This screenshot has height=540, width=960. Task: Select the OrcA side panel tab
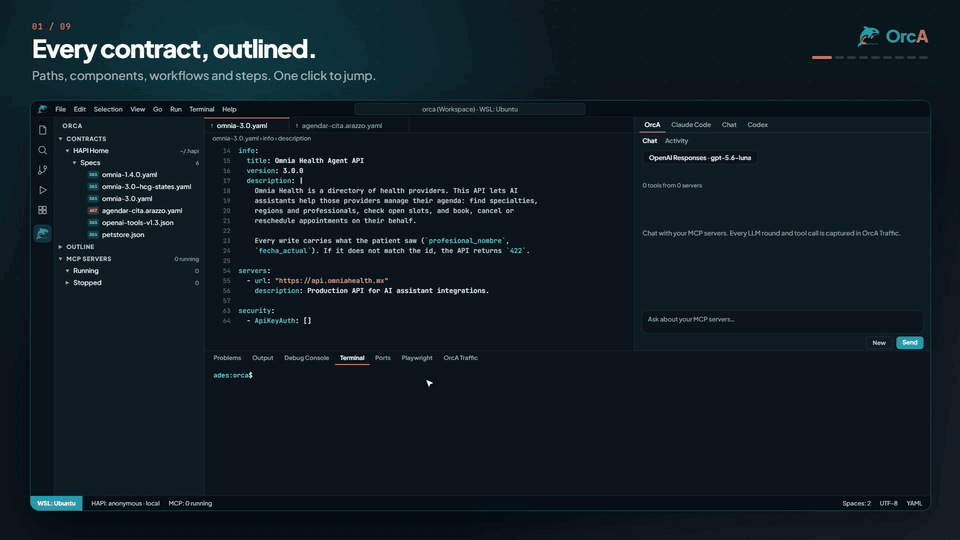[652, 125]
